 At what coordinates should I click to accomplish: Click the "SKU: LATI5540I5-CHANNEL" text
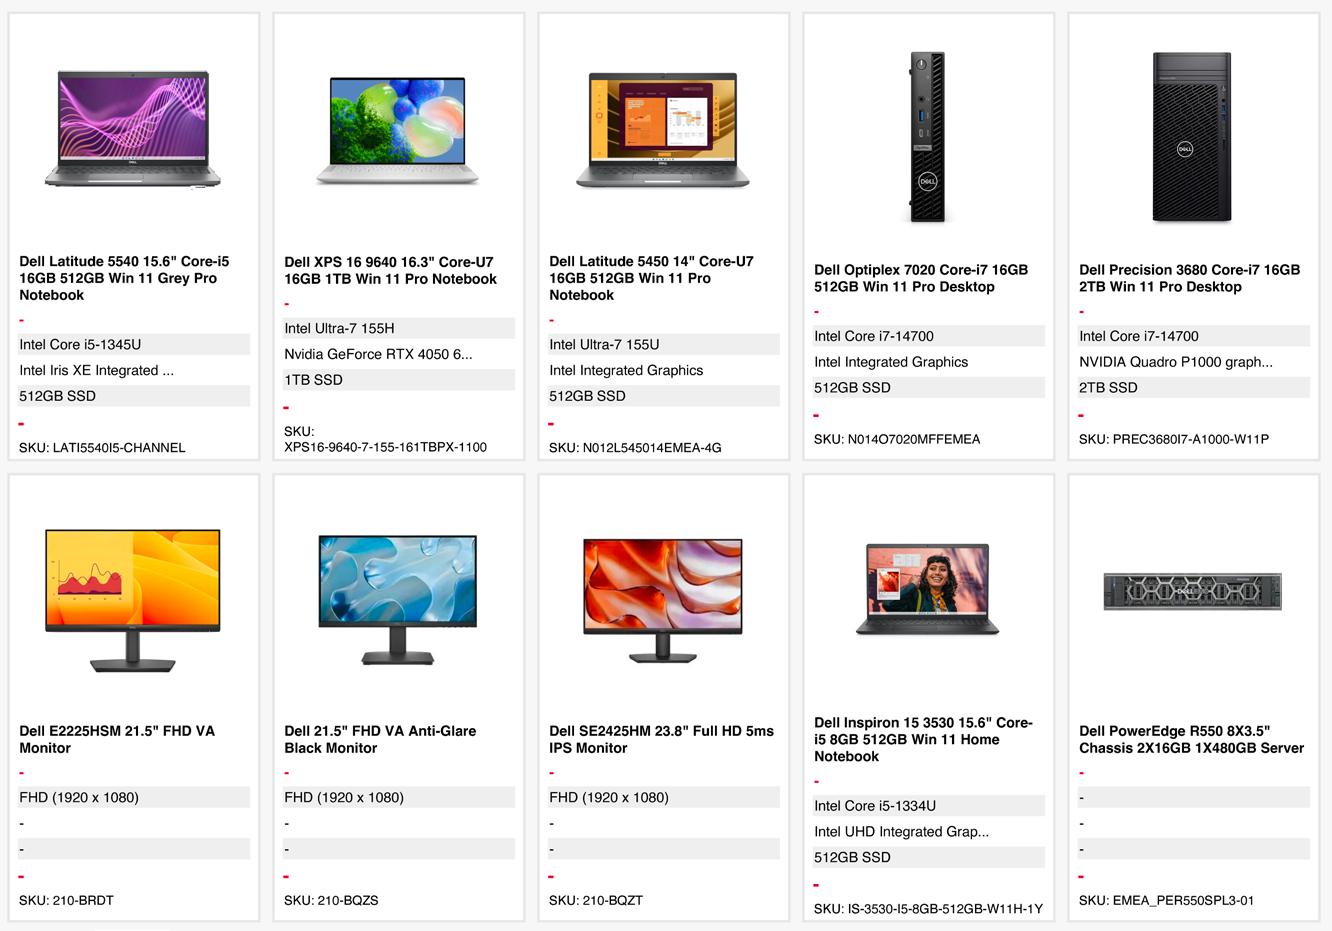[x=102, y=448]
